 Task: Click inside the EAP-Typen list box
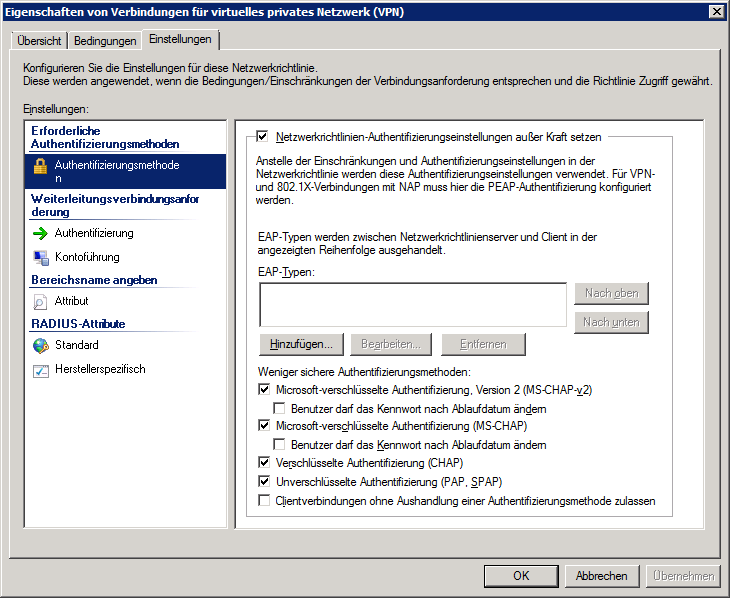[x=412, y=305]
